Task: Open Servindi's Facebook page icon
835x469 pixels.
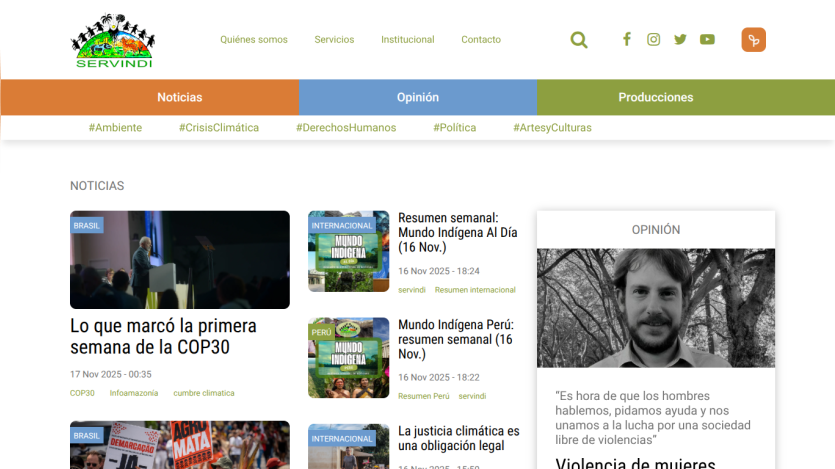Action: coord(627,39)
